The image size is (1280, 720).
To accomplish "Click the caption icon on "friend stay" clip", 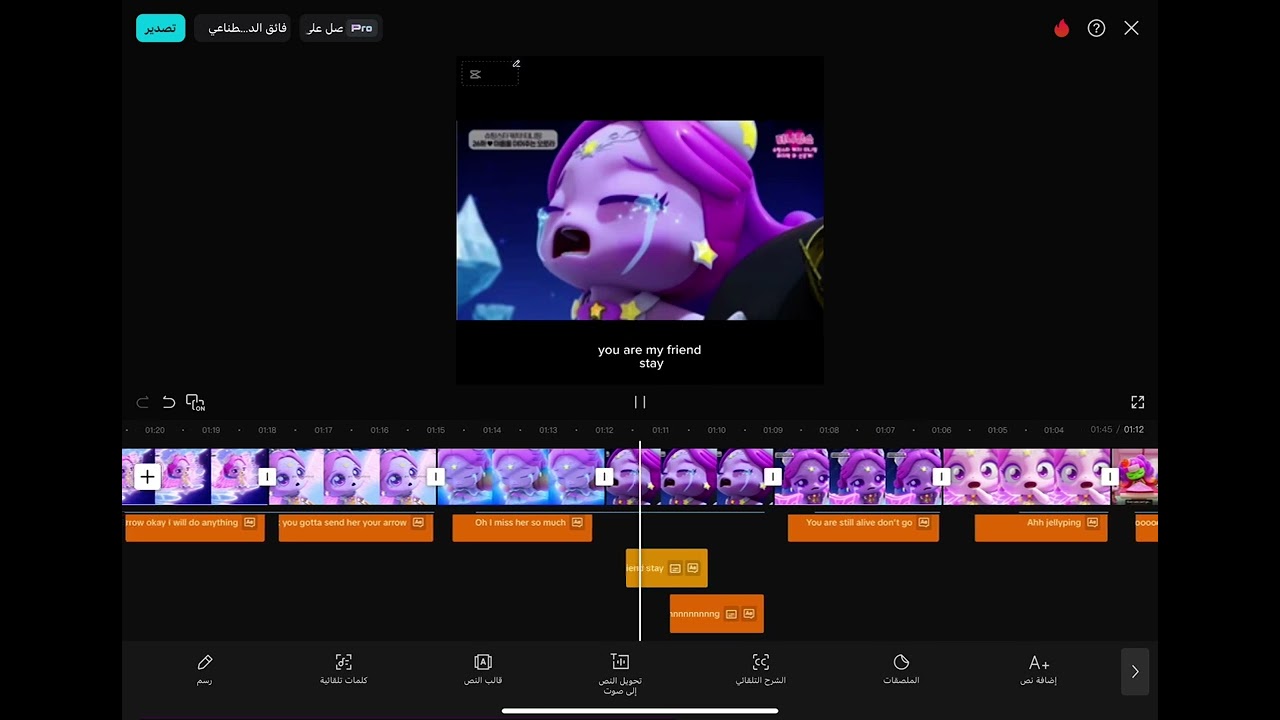I will point(676,568).
